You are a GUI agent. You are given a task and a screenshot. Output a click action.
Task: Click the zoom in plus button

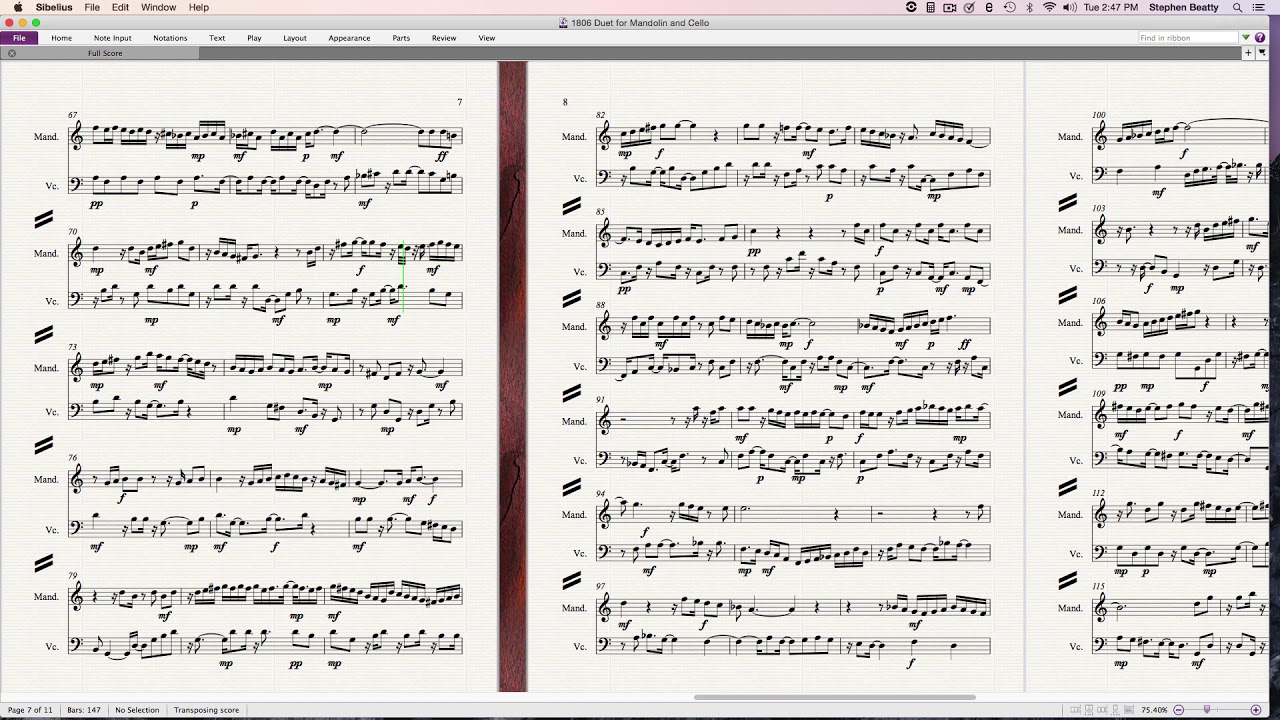[x=1256, y=710]
